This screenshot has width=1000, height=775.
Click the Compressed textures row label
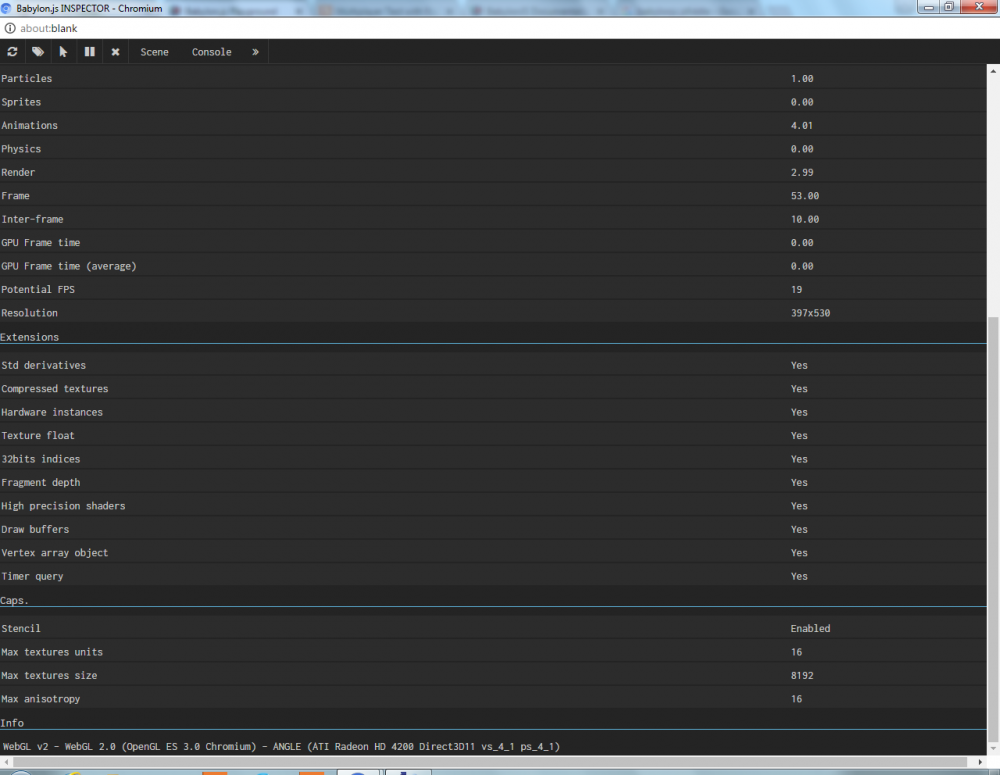point(55,389)
